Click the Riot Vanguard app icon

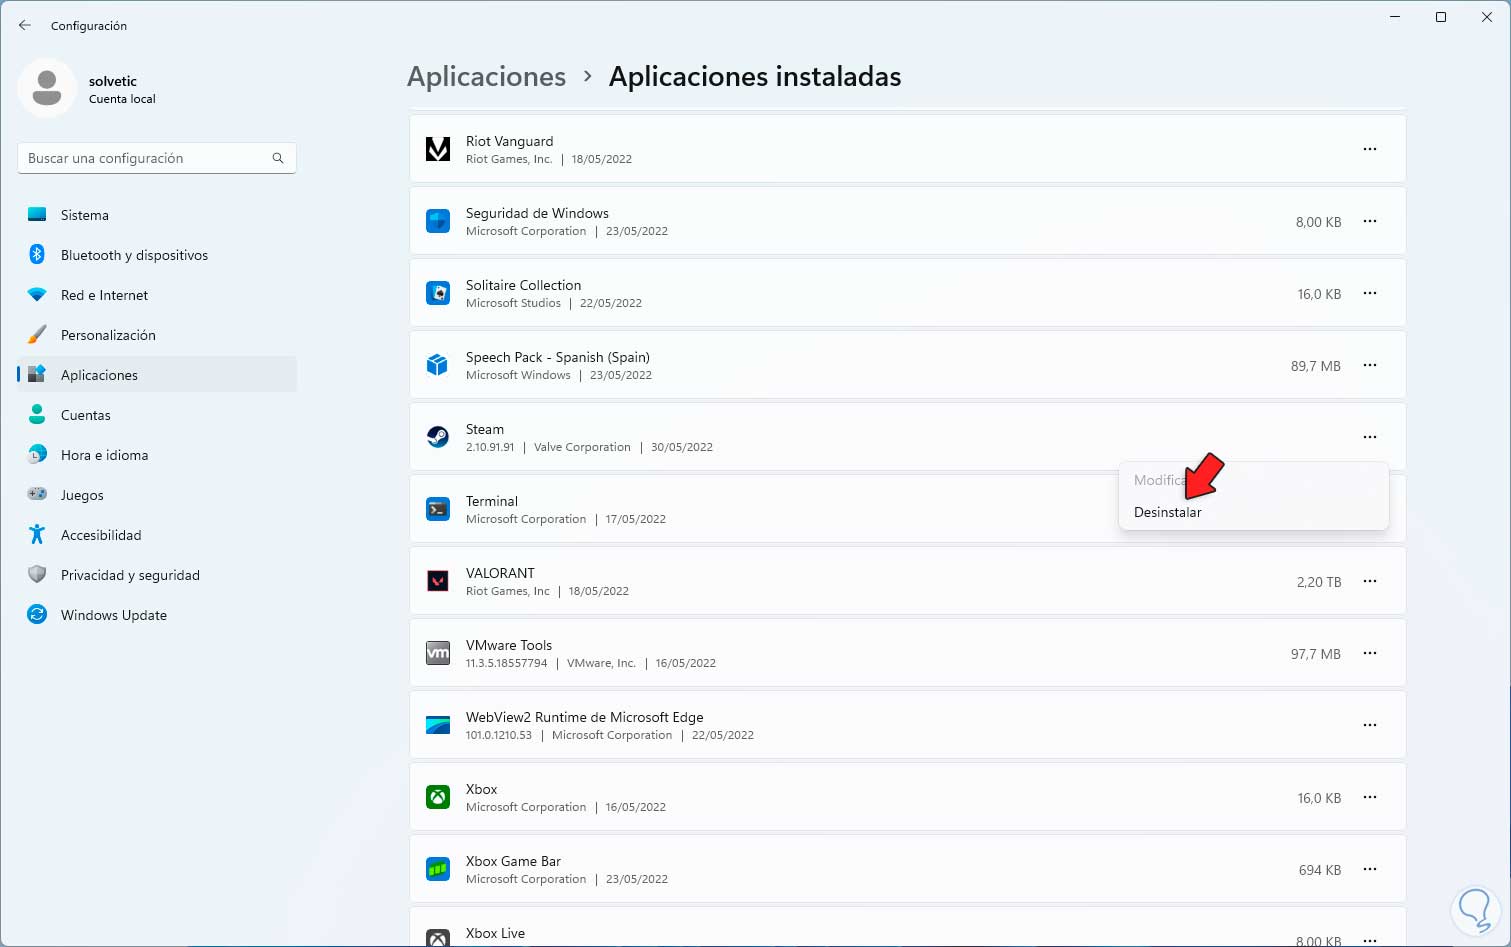click(x=438, y=149)
